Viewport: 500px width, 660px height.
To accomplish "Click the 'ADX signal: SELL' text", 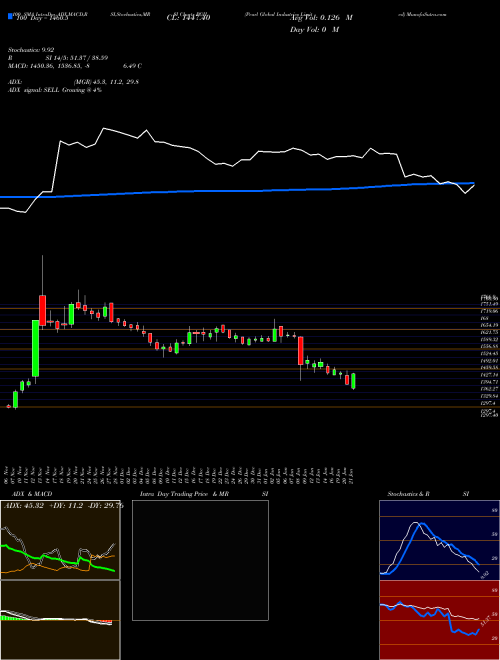I will (x=34, y=90).
